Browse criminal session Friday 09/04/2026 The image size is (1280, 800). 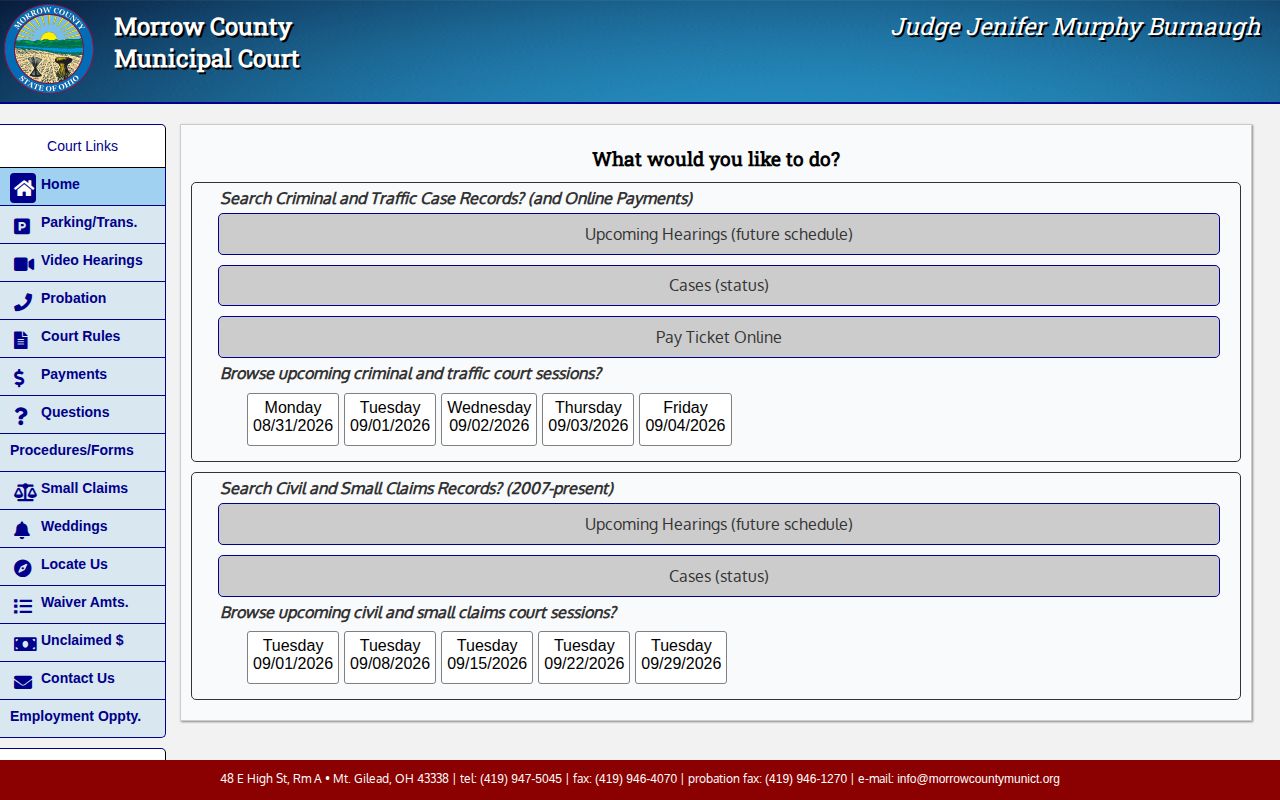pos(685,419)
